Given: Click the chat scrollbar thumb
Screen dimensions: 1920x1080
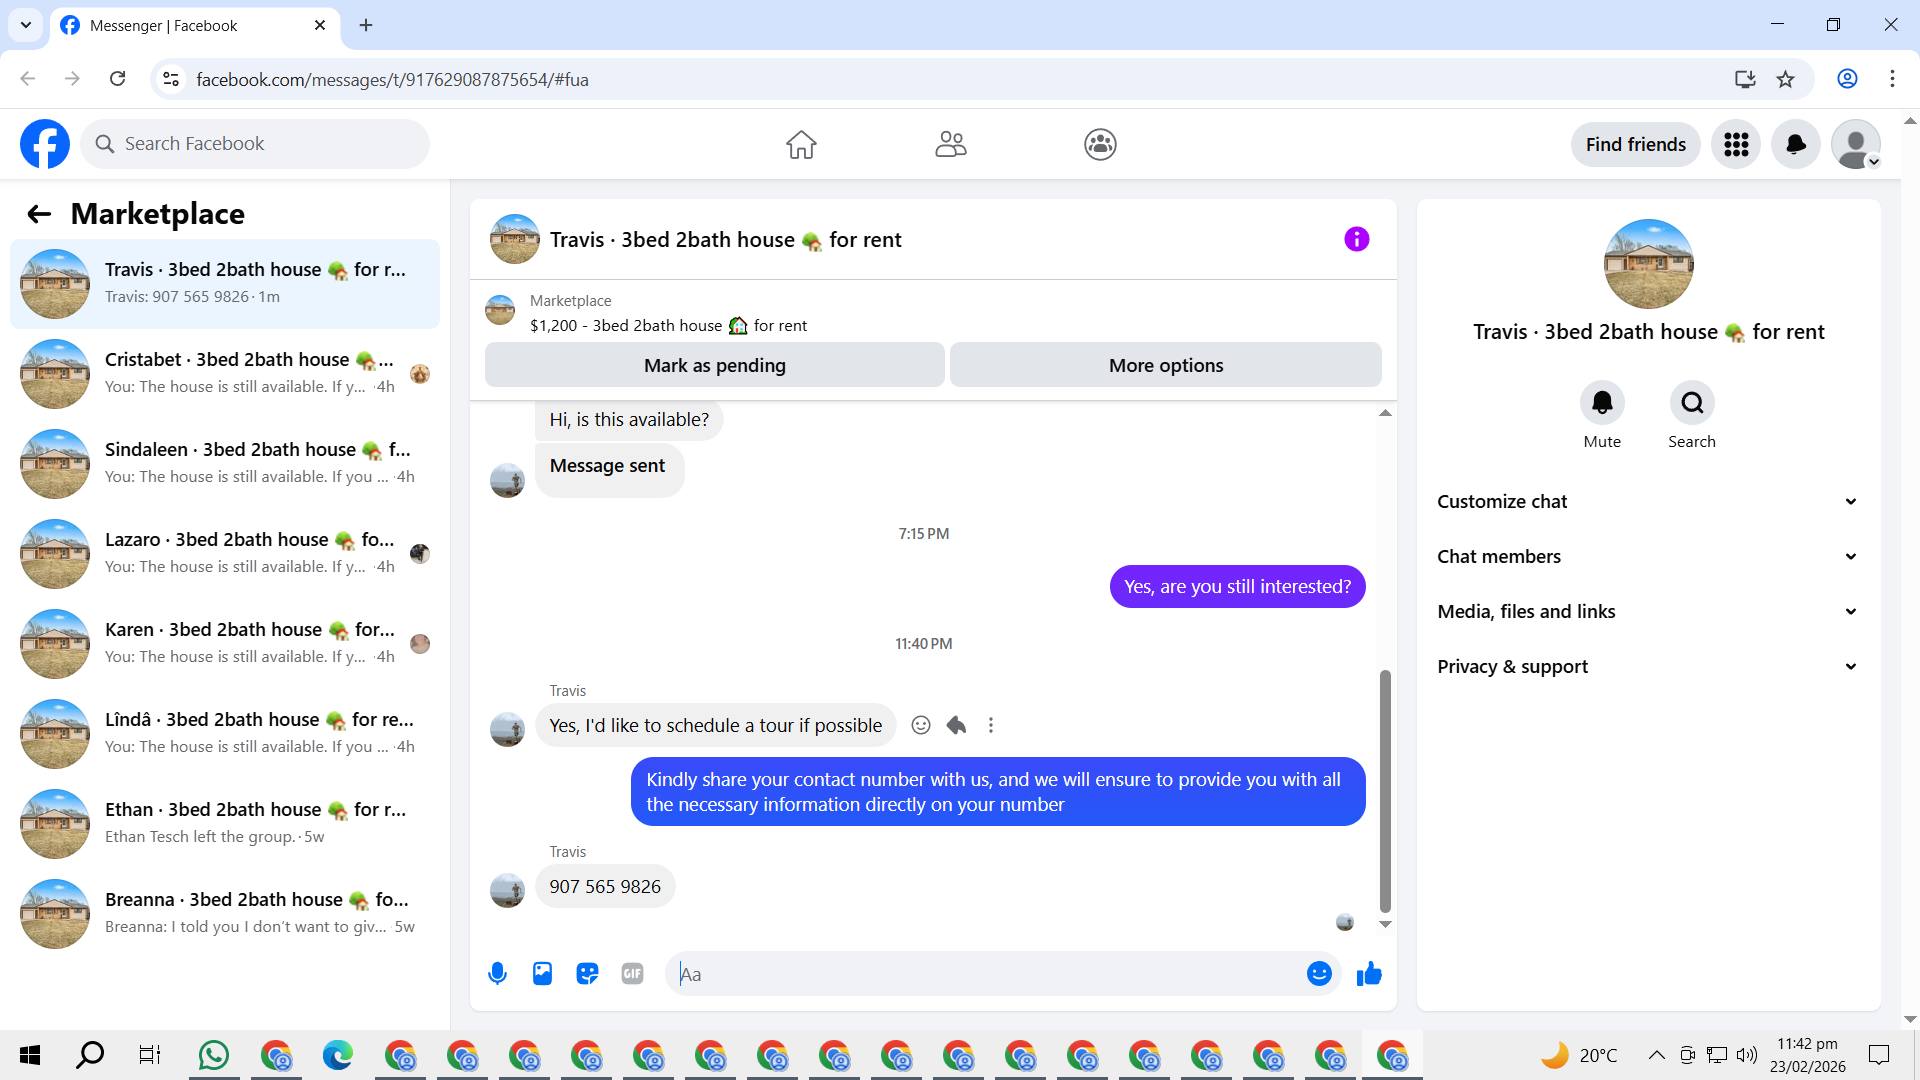Looking at the screenshot, I should pos(1385,790).
